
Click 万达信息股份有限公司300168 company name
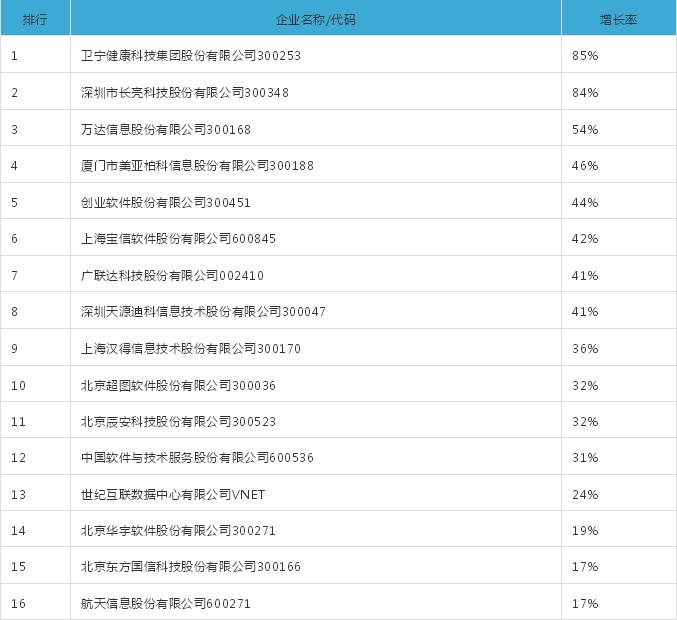point(165,129)
